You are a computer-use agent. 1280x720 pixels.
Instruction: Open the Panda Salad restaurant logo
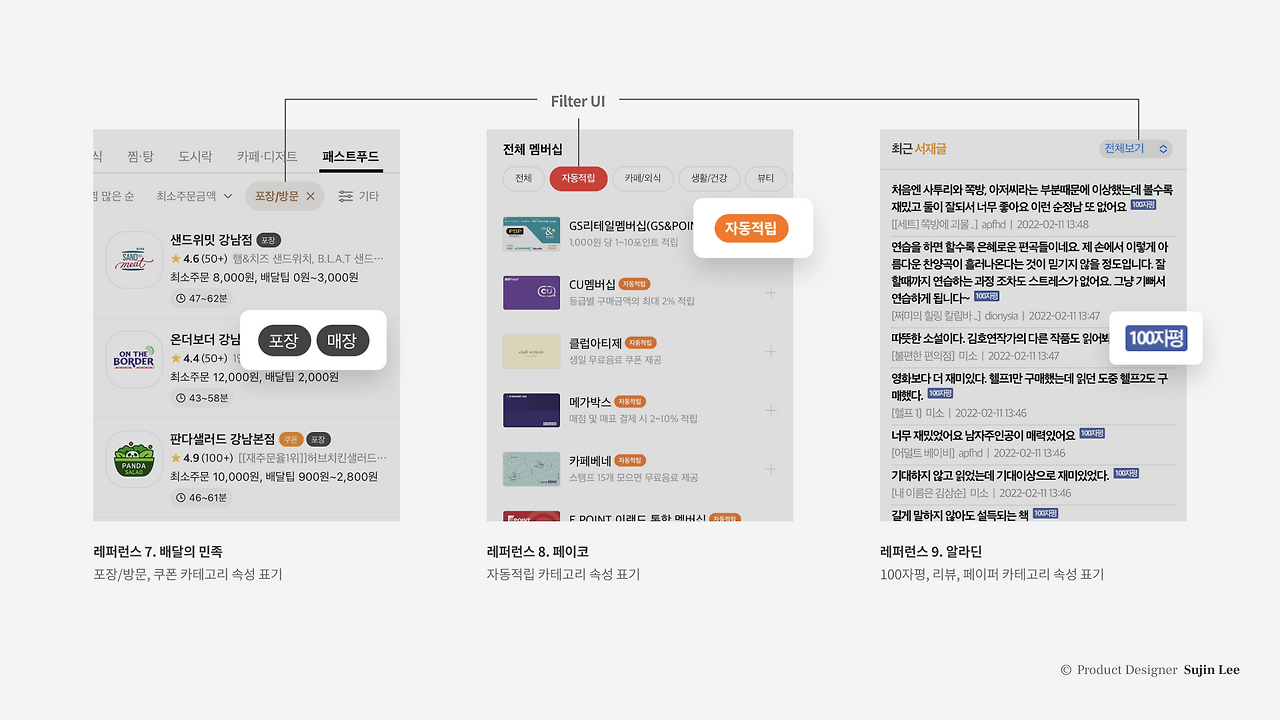[134, 459]
